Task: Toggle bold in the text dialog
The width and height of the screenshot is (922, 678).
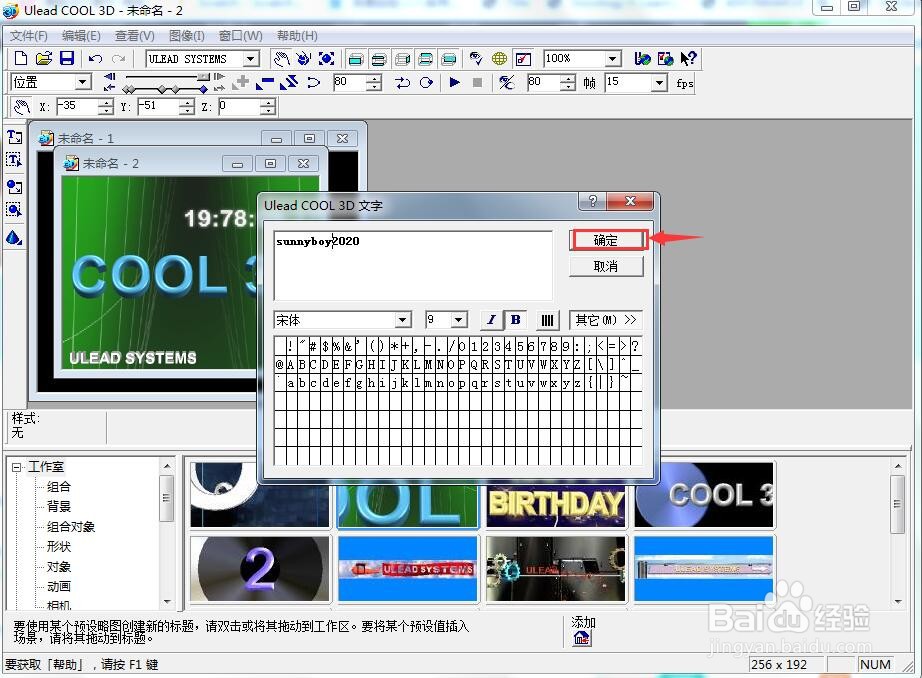Action: click(516, 319)
